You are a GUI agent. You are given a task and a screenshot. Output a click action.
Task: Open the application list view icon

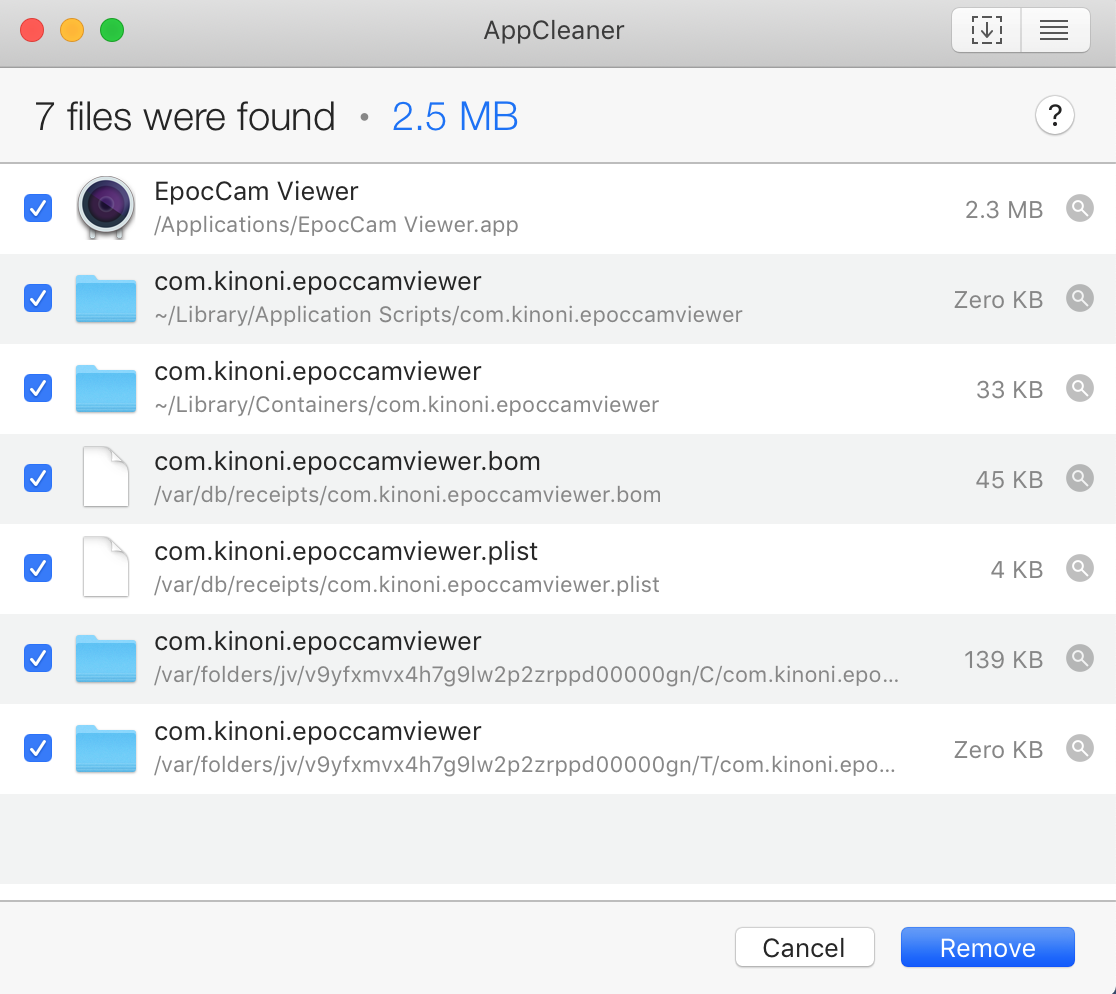point(1054,31)
